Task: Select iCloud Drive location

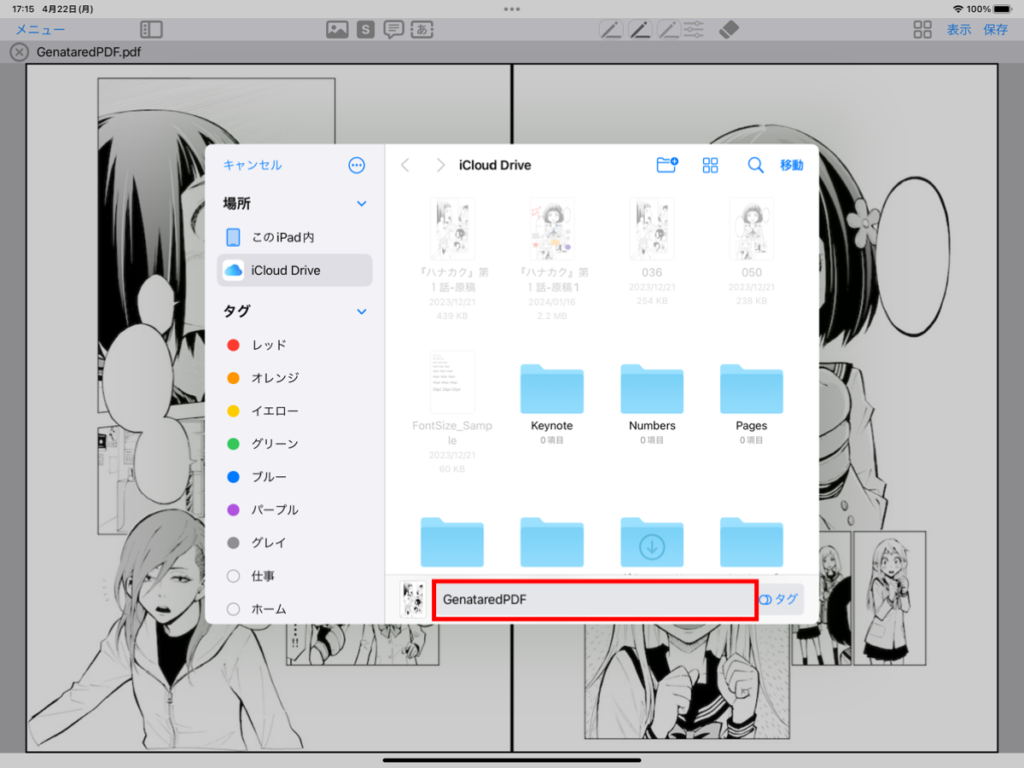Action: pos(295,270)
